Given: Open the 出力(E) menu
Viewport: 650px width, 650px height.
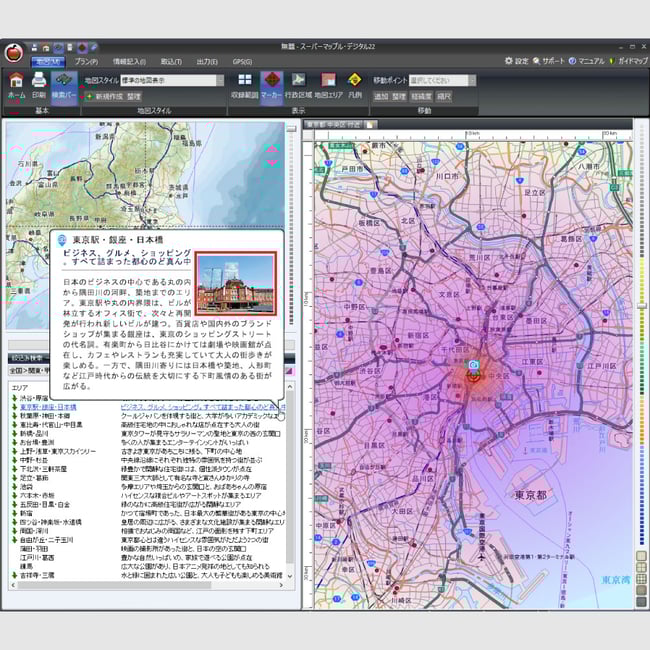Looking at the screenshot, I should 207,61.
